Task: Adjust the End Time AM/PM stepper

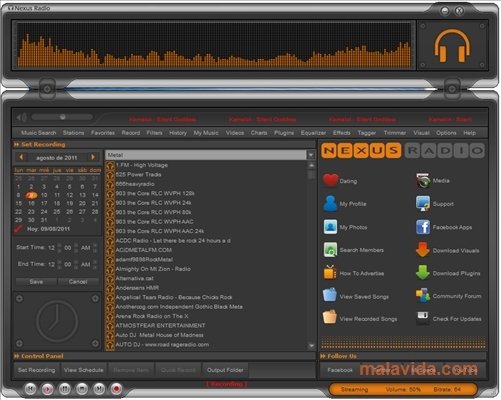Action: click(95, 264)
